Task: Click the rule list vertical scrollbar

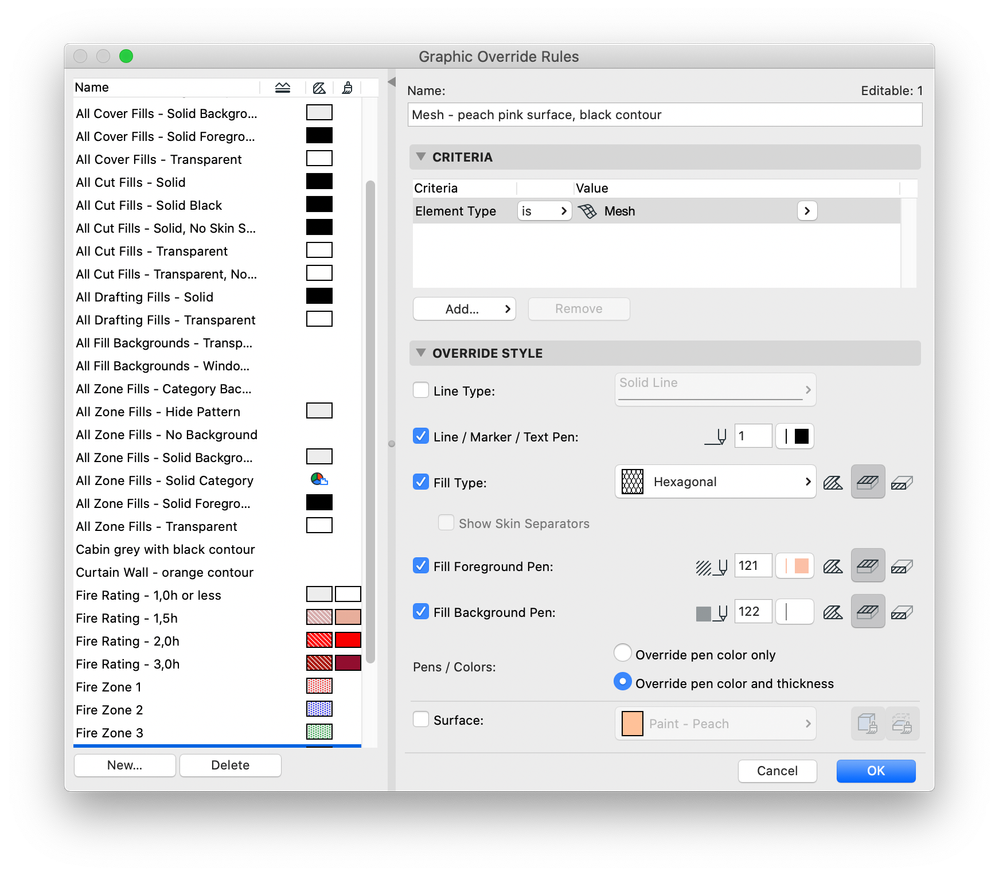Action: point(370,423)
